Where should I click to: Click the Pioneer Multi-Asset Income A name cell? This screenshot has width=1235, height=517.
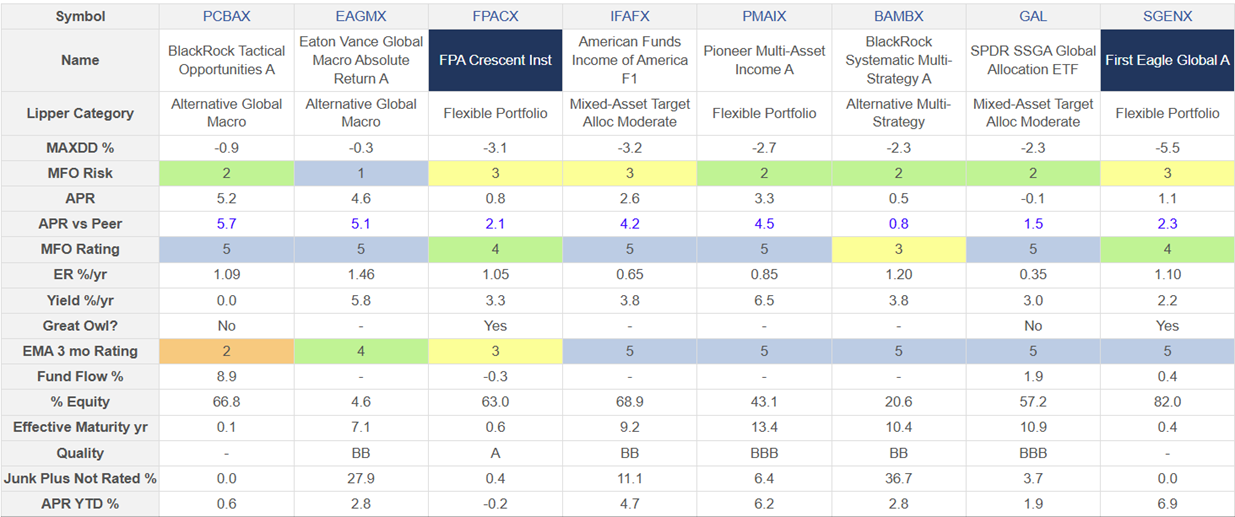764,60
